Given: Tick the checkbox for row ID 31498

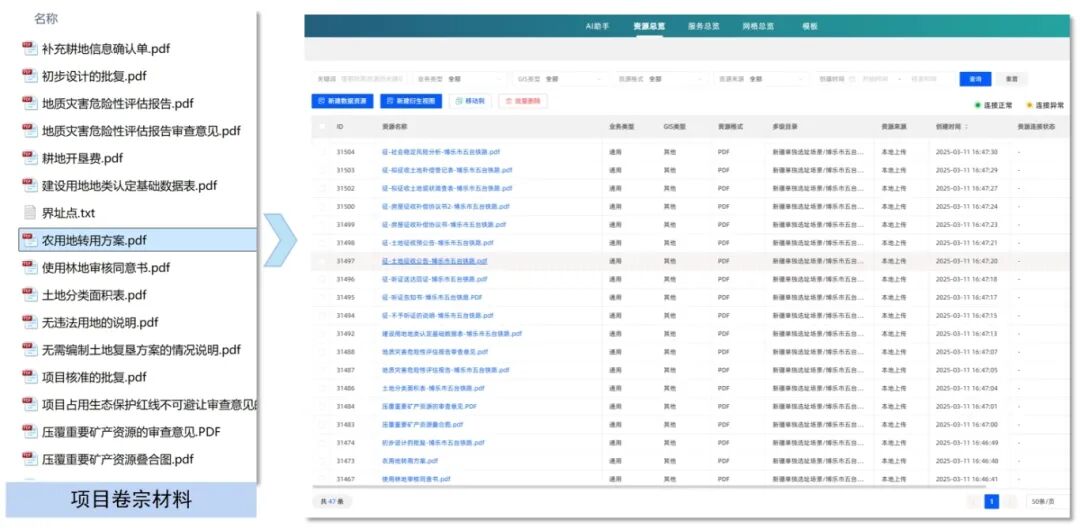Looking at the screenshot, I should tap(322, 243).
